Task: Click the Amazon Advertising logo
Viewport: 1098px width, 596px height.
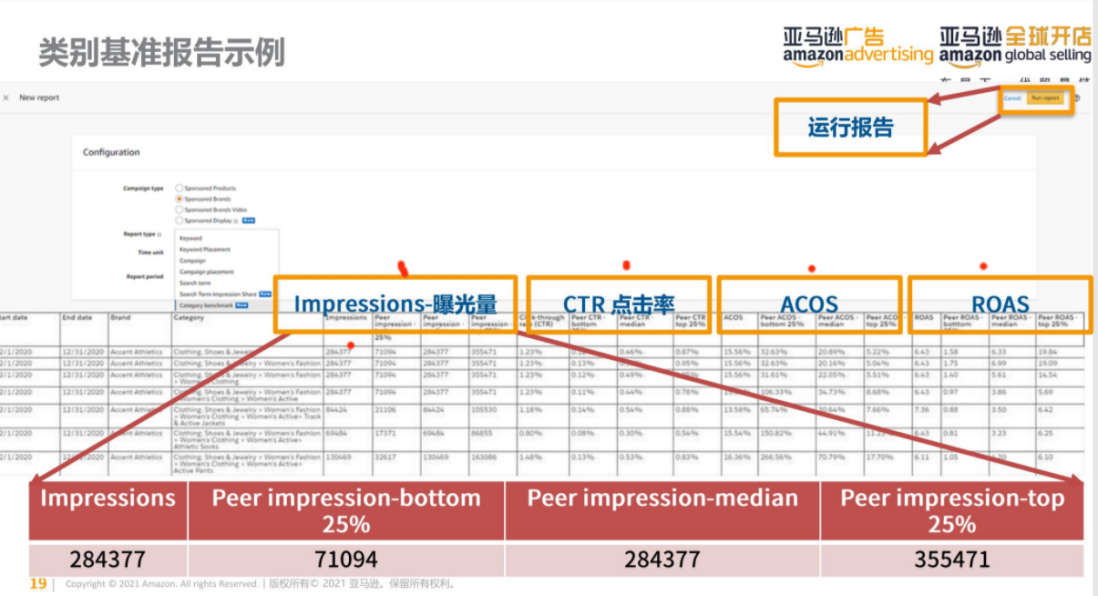Action: pos(858,48)
